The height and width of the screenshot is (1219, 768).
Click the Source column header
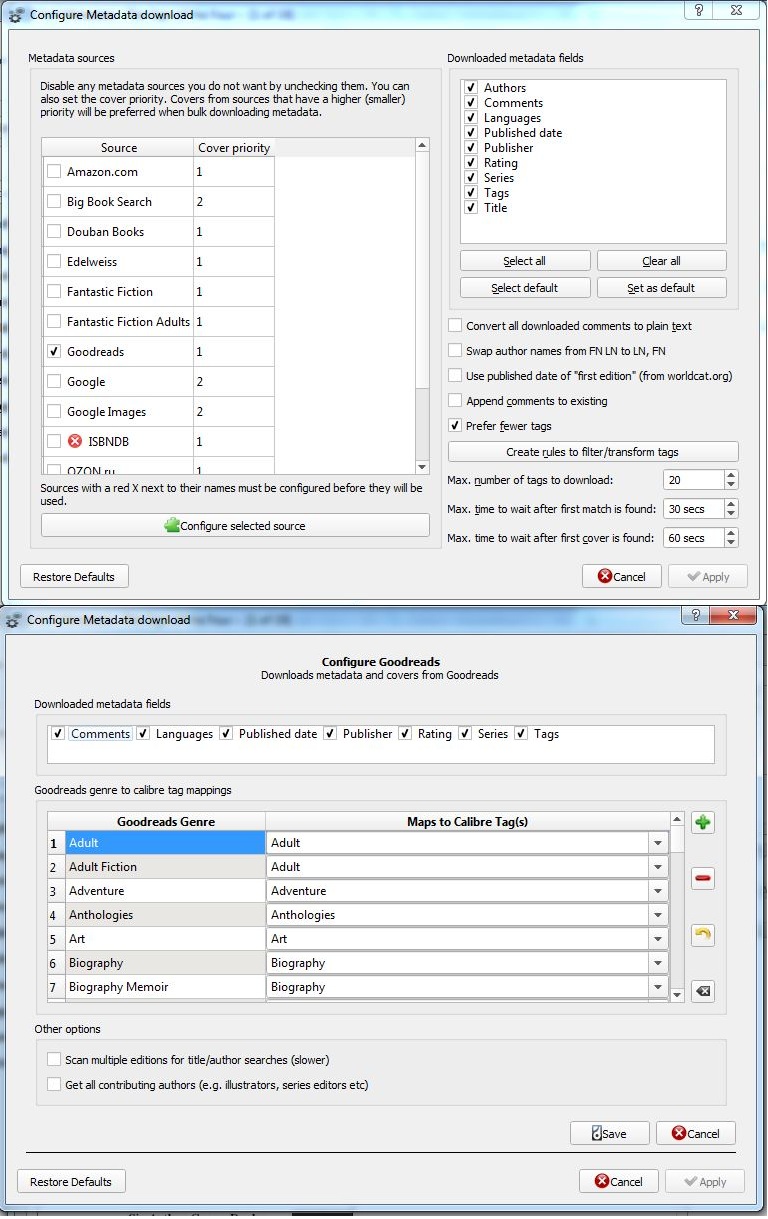point(118,148)
